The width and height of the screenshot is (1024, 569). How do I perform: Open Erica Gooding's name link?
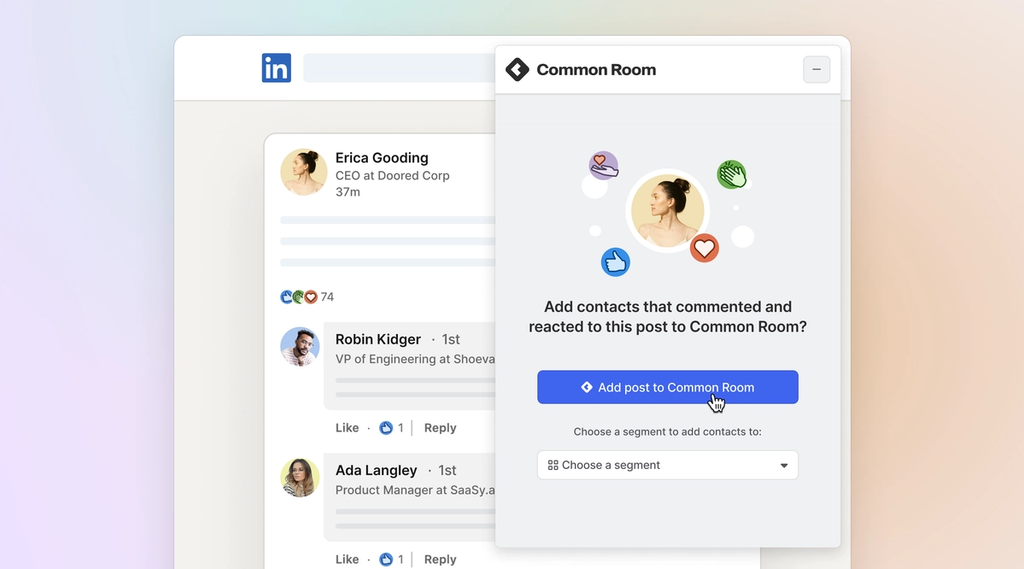tap(382, 157)
